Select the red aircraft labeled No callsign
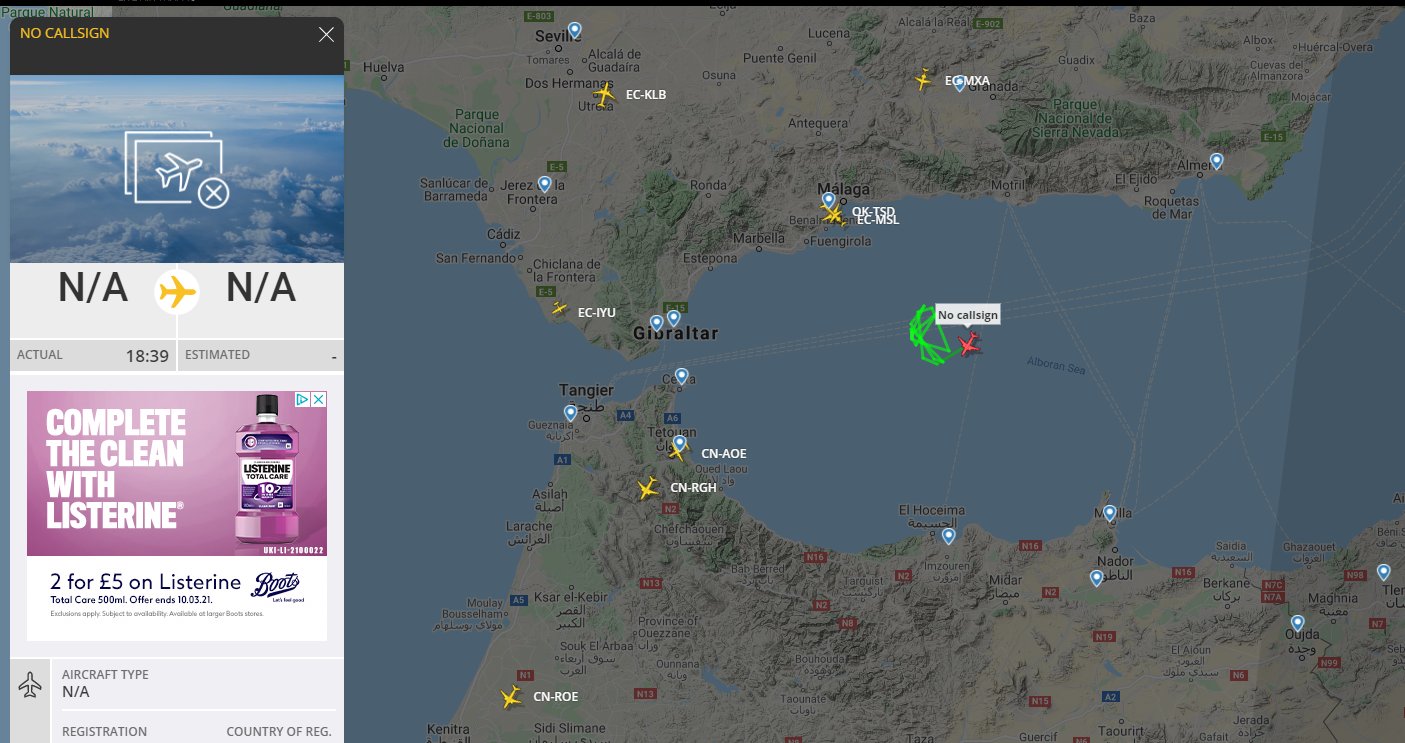The width and height of the screenshot is (1405, 743). click(x=969, y=345)
